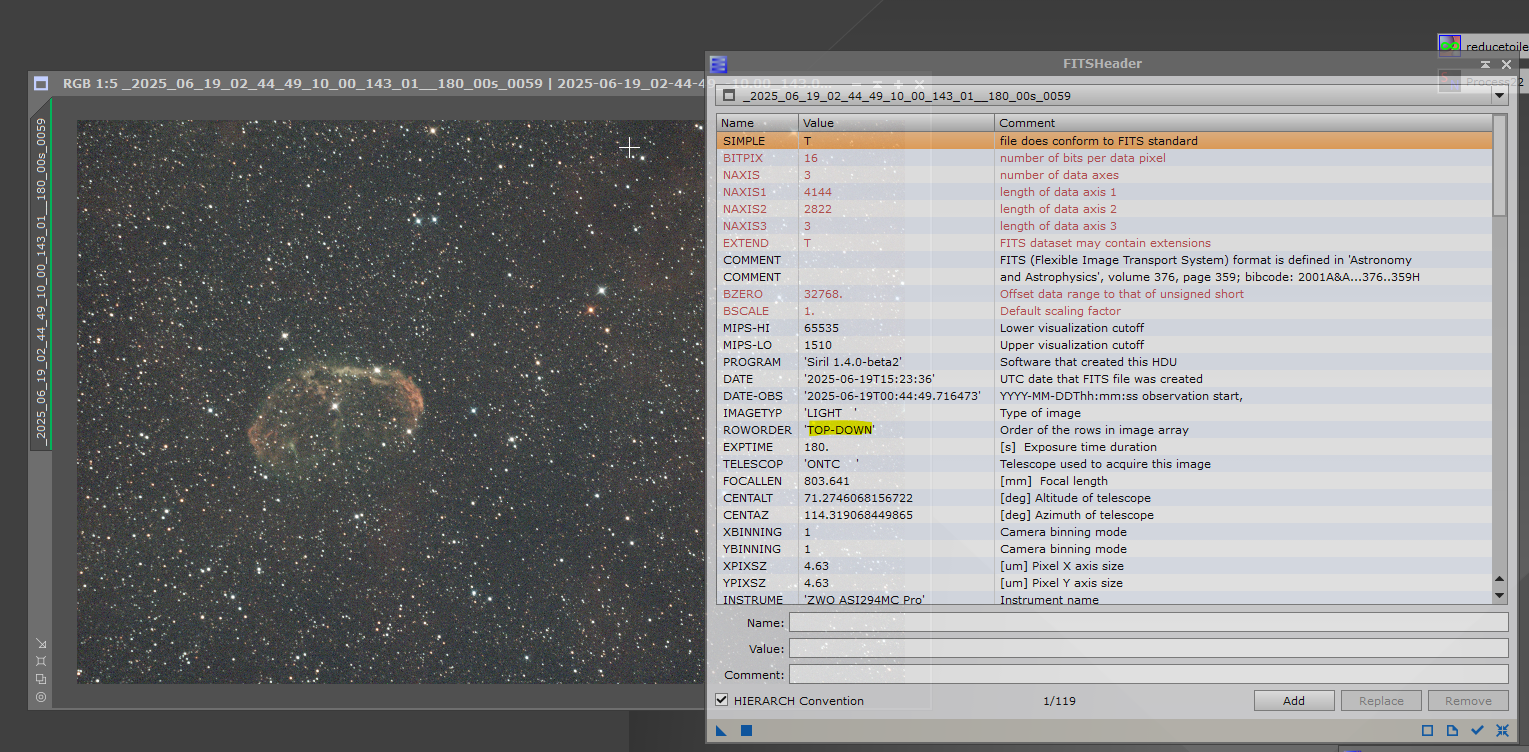Select the XBINNING keyword row
The image size is (1529, 752).
[1104, 532]
